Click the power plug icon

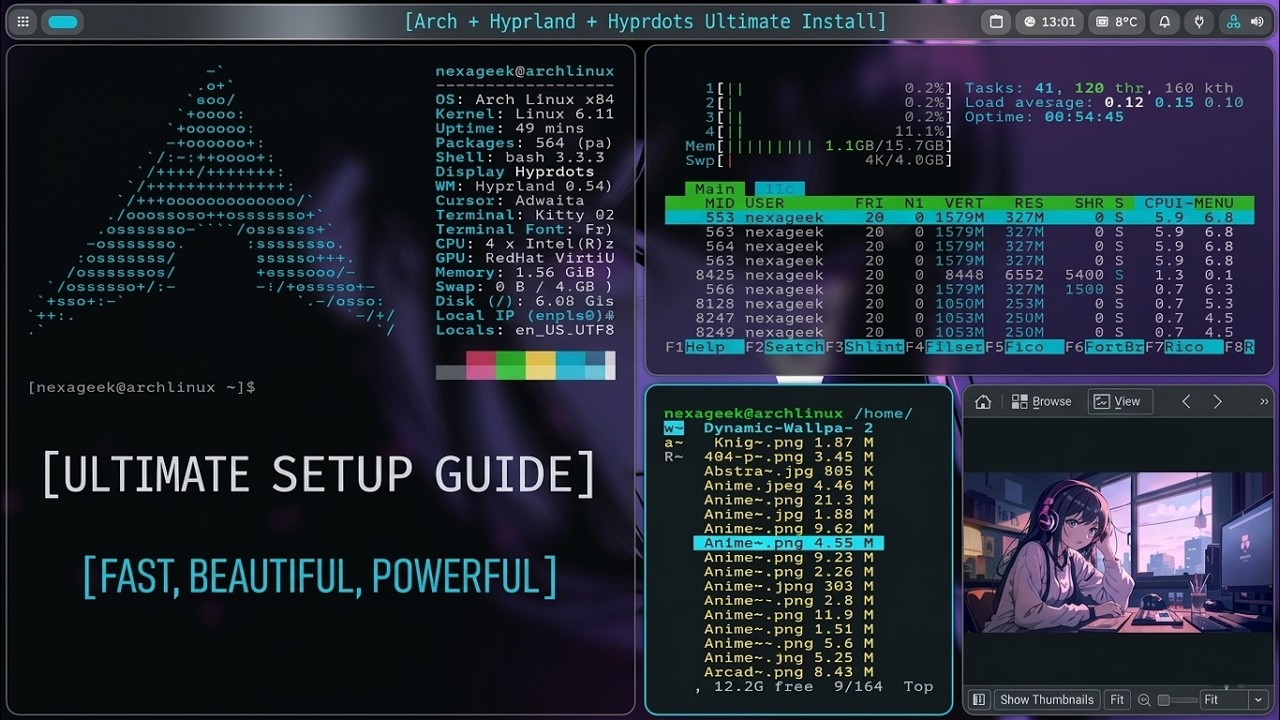[1198, 21]
